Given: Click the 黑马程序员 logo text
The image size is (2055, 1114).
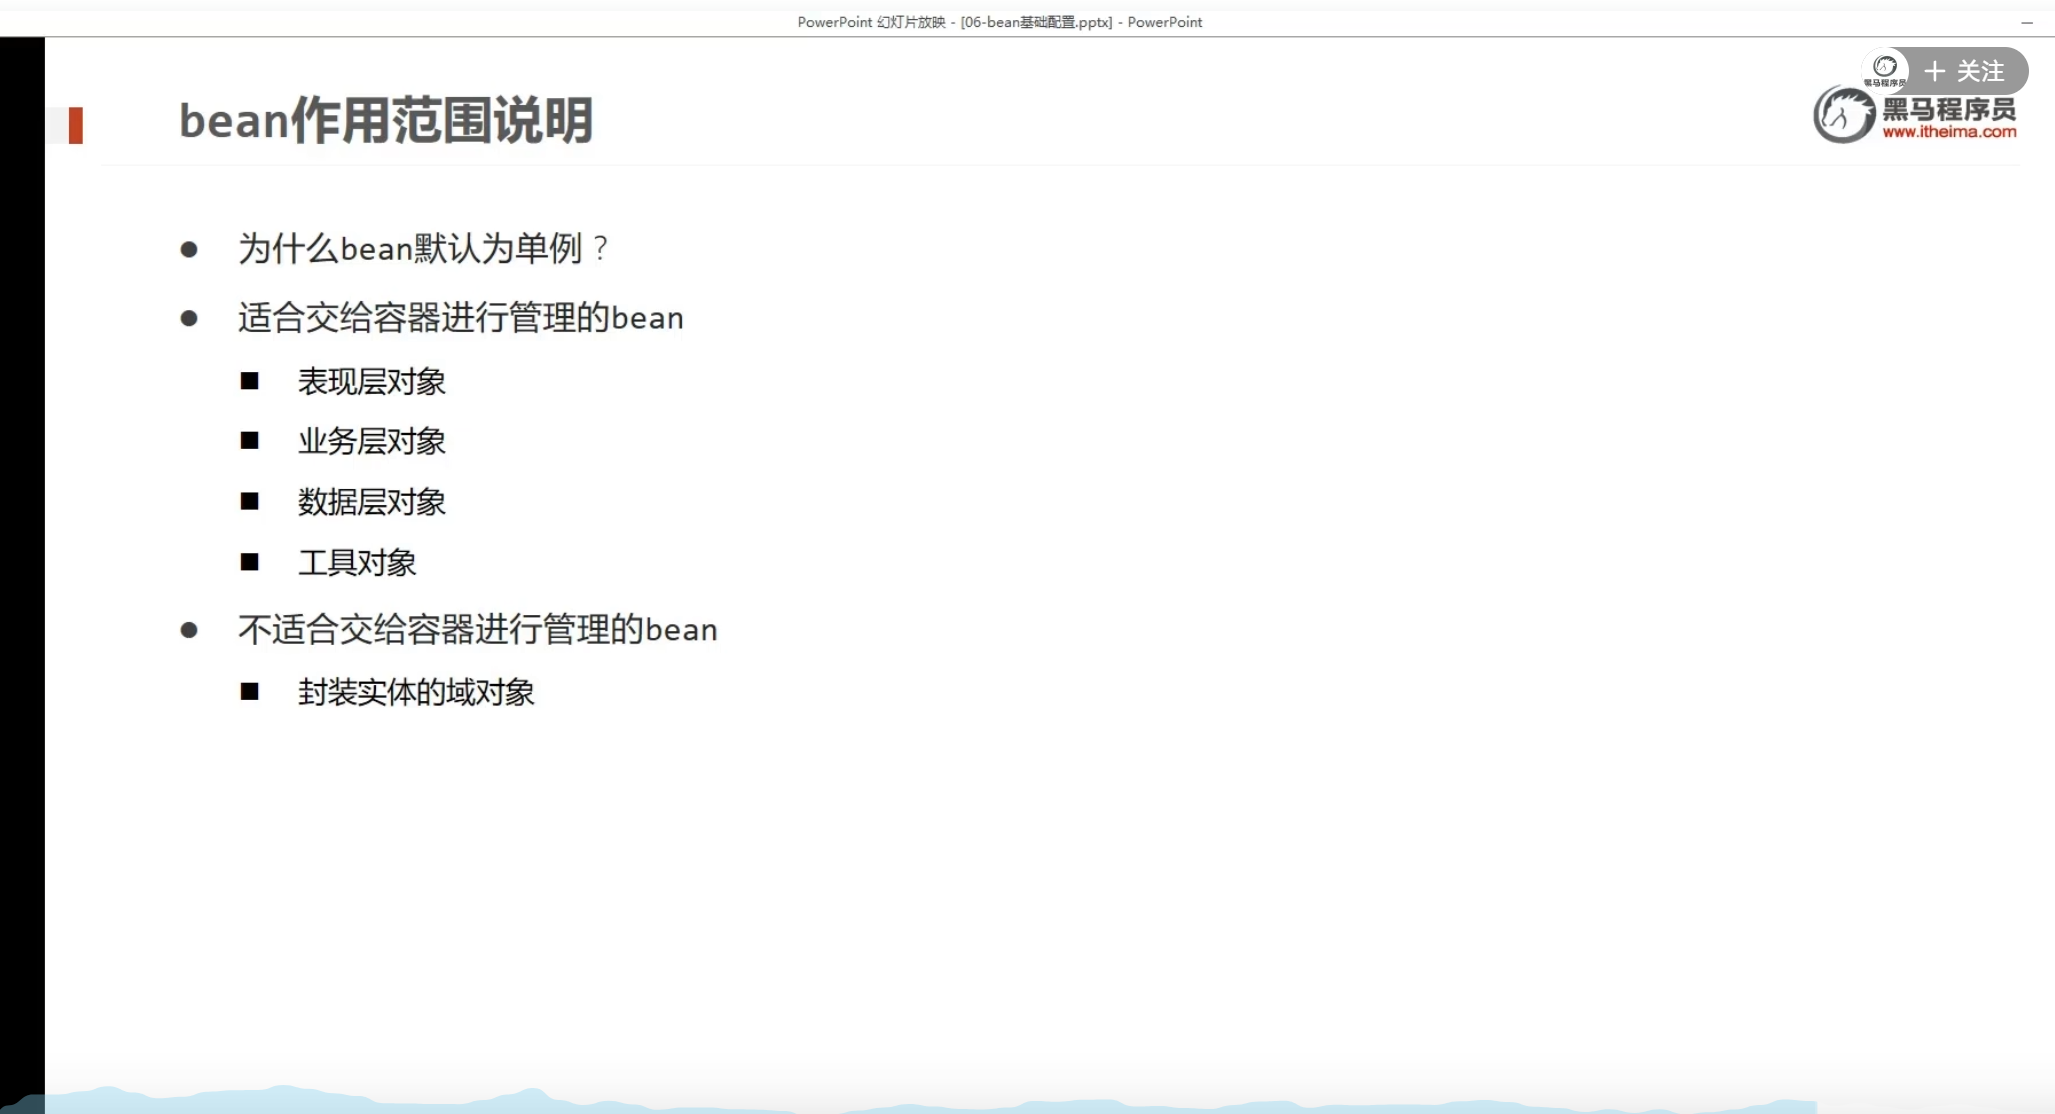Looking at the screenshot, I should tap(1948, 108).
